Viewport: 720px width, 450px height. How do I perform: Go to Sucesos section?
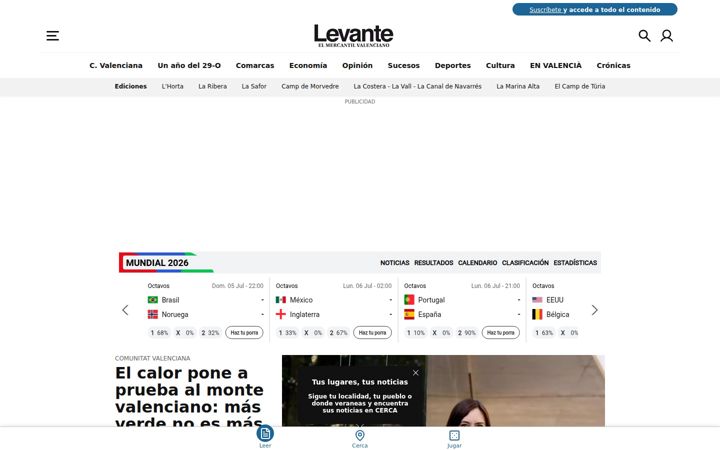pyautogui.click(x=404, y=66)
